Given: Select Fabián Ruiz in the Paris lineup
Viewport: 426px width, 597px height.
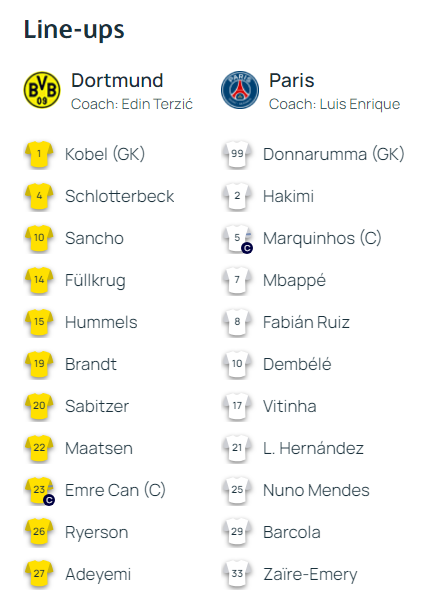Looking at the screenshot, I should pos(306,322).
